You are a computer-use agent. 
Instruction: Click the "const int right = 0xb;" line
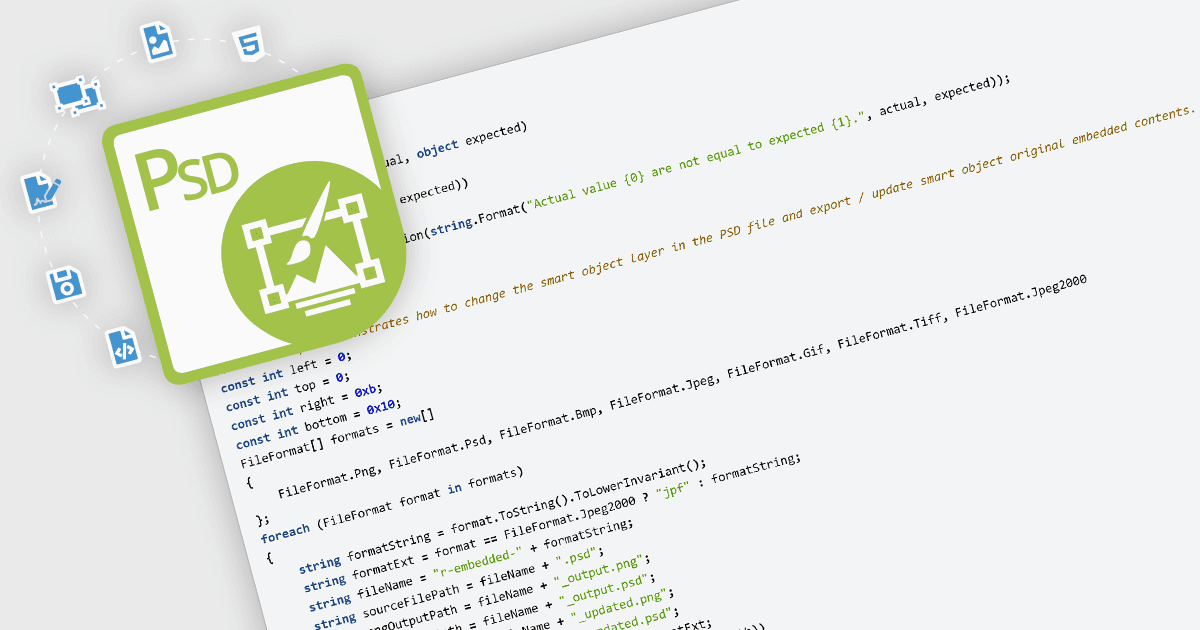(307, 407)
